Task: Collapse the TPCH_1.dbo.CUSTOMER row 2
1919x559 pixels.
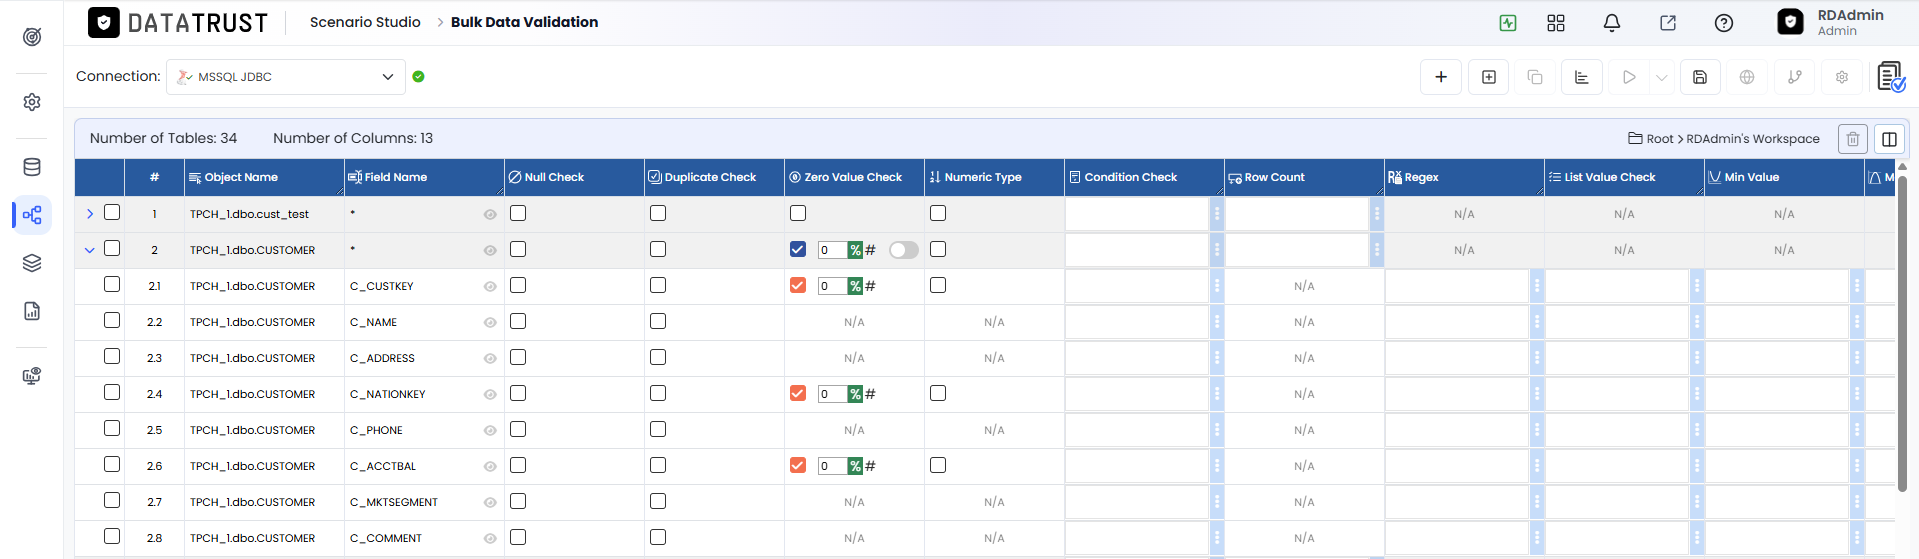Action: [x=90, y=250]
